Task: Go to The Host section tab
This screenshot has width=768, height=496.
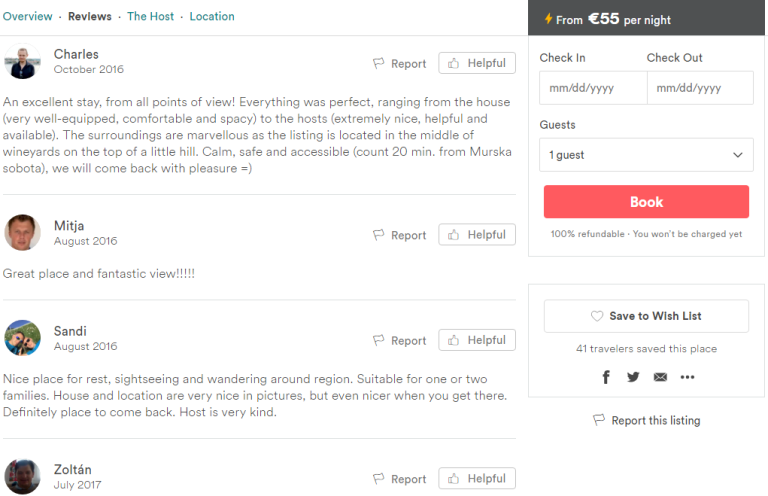Action: pyautogui.click(x=150, y=16)
